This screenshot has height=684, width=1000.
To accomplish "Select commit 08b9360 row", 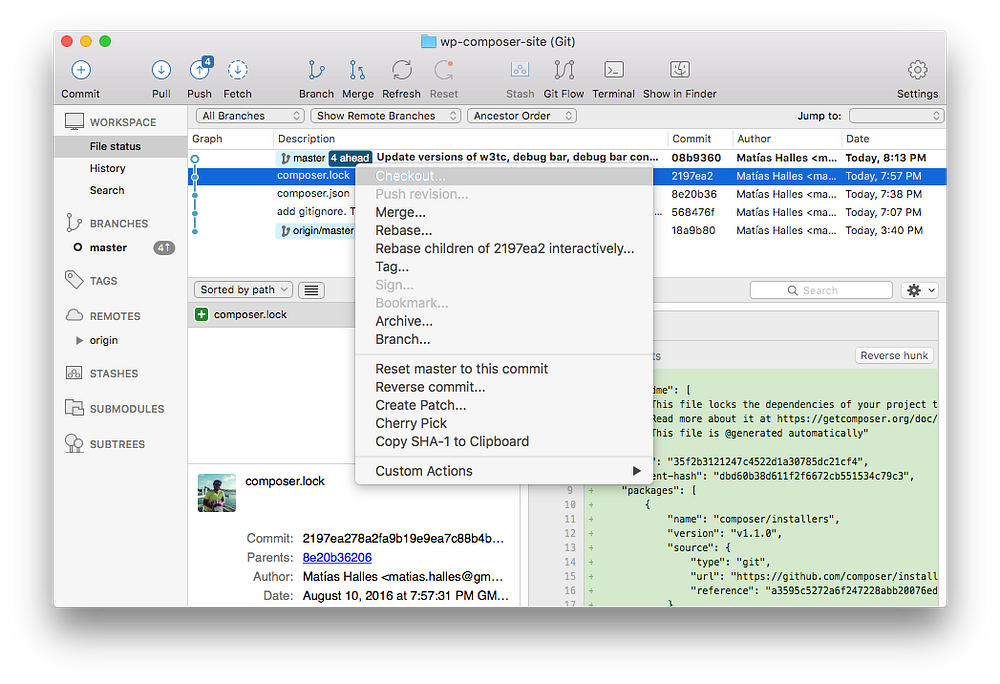I will [567, 158].
